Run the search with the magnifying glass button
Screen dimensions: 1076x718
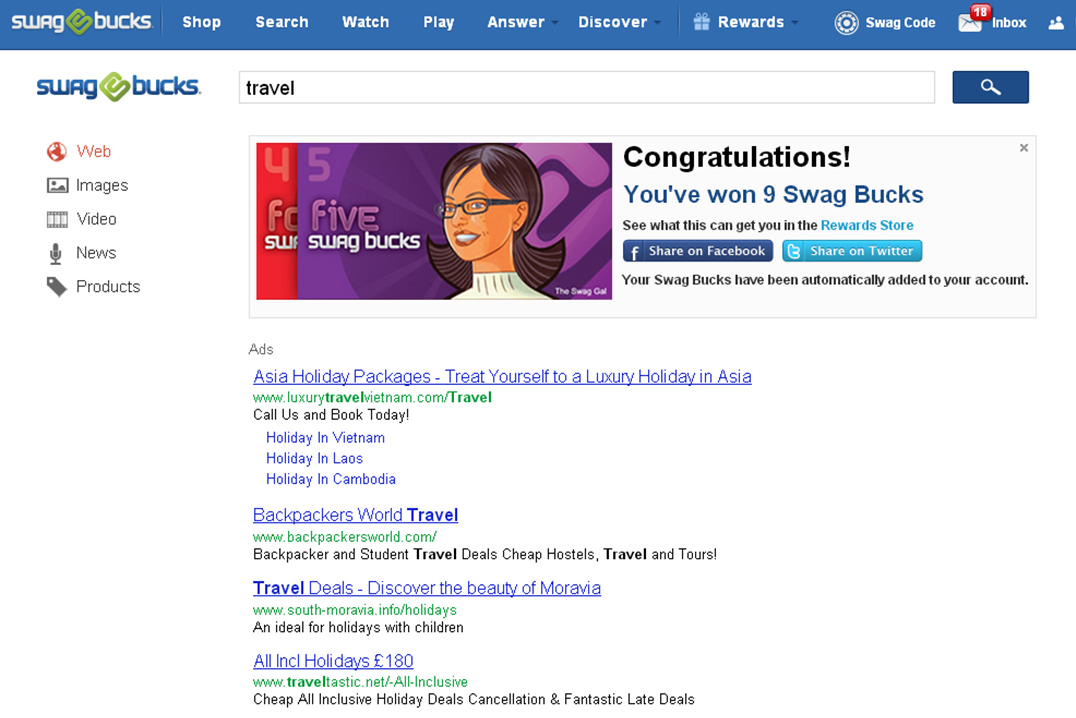click(990, 87)
